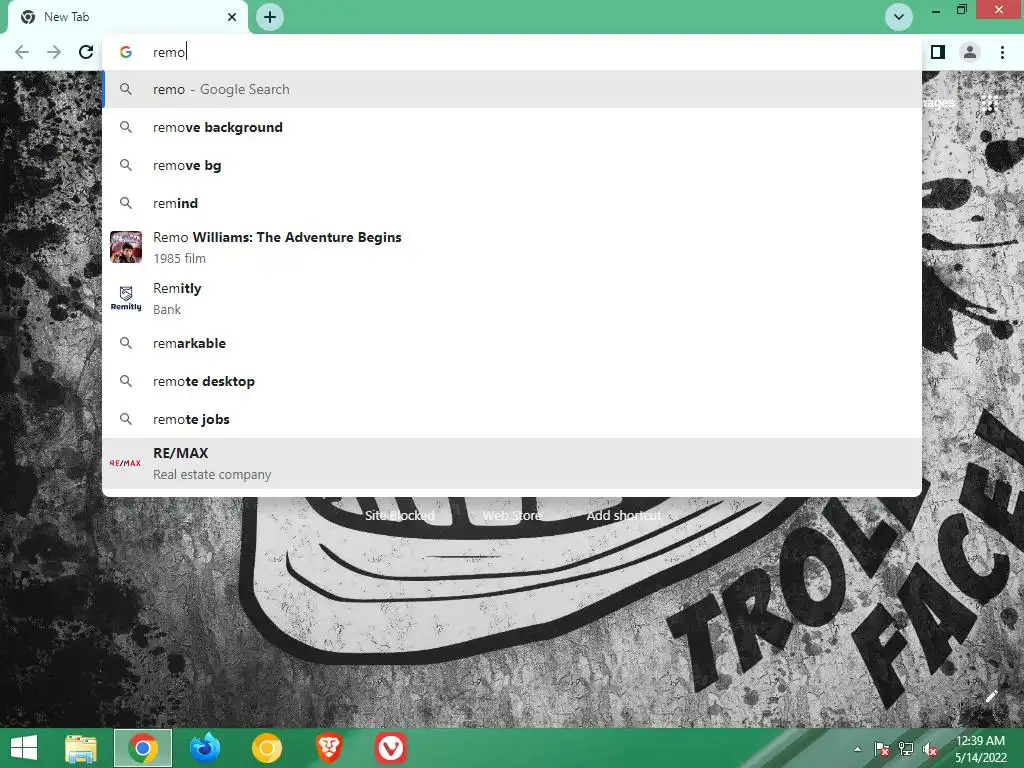Launch Firefox from the taskbar

[204, 748]
